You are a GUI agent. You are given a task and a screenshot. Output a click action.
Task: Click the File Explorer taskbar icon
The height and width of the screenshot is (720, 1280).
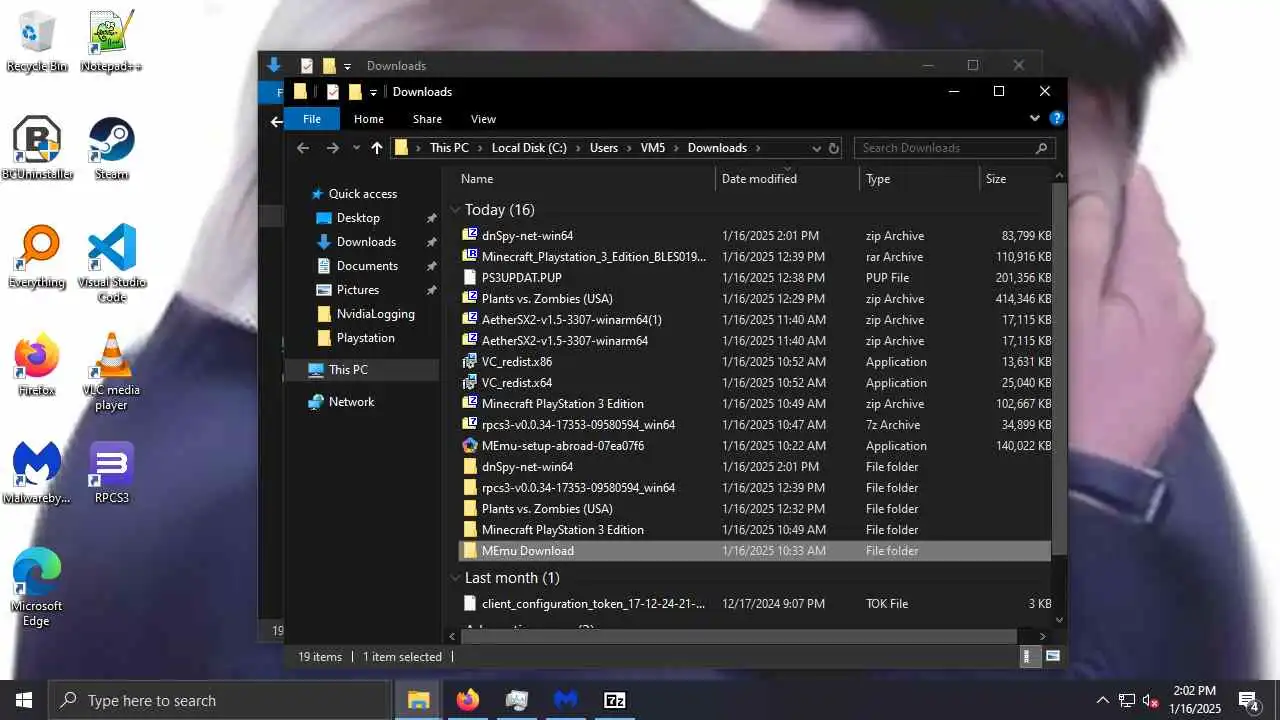[419, 700]
